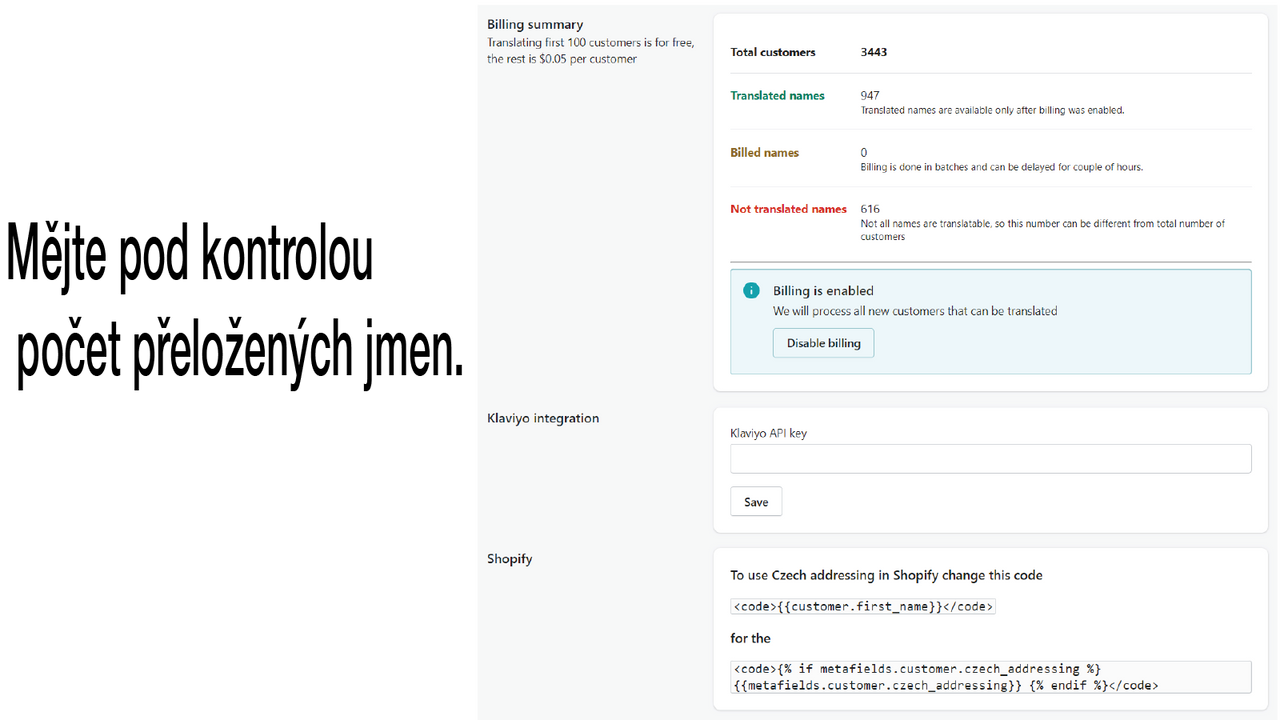The image size is (1280, 720).
Task: Select the metafields czech_addressing code snippet
Action: (991, 677)
